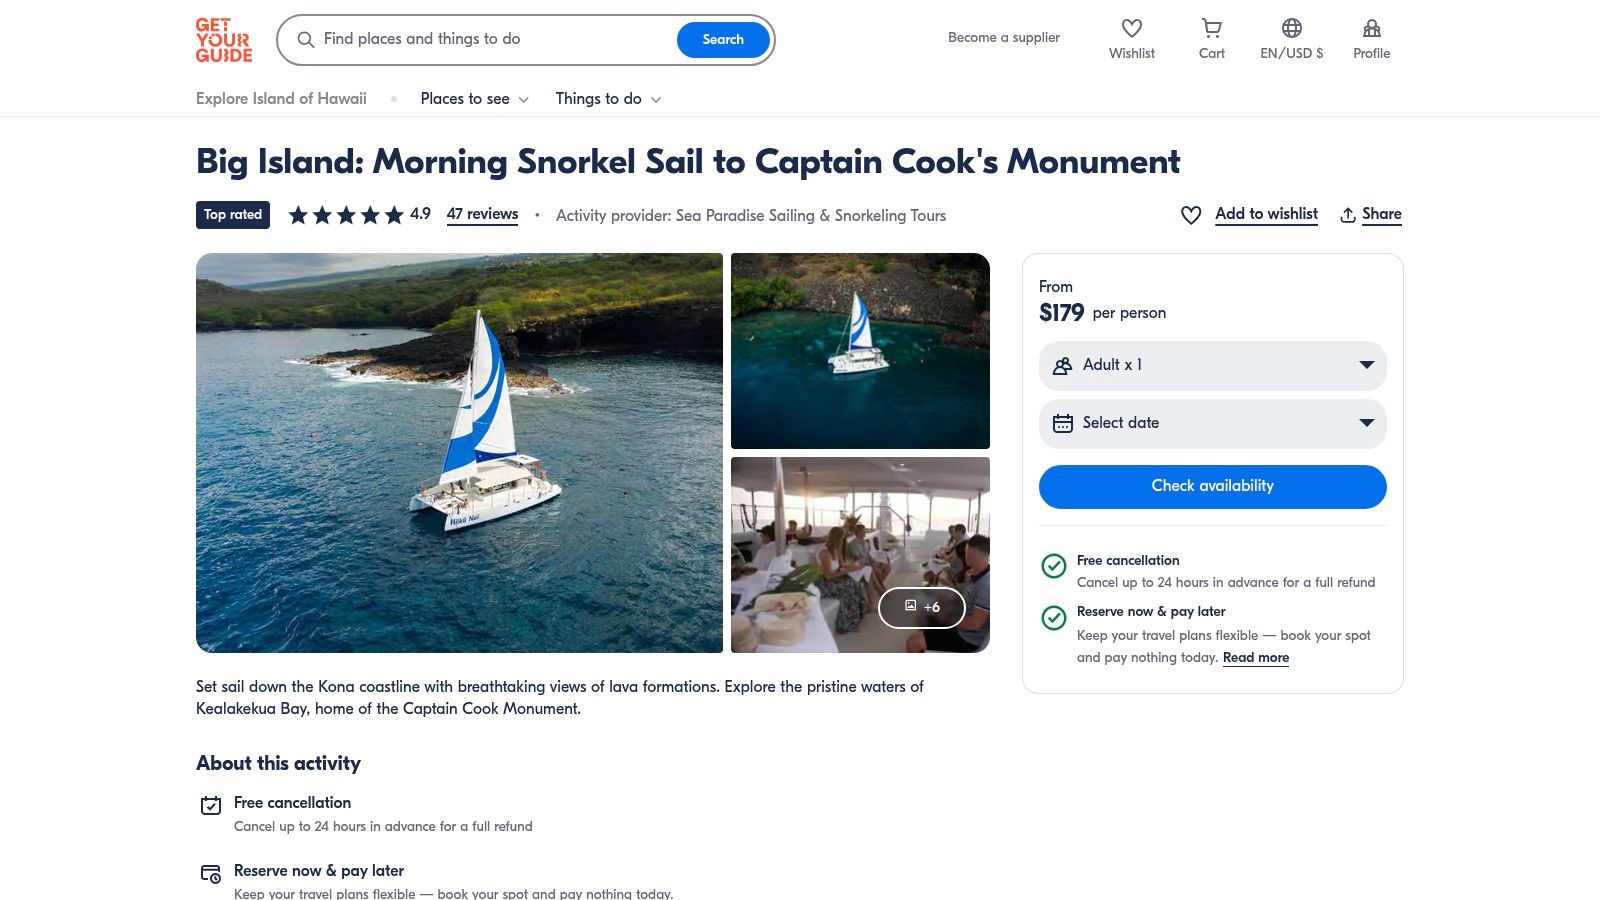Image resolution: width=1600 pixels, height=900 pixels.
Task: Open the 47 reviews link
Action: pos(482,214)
